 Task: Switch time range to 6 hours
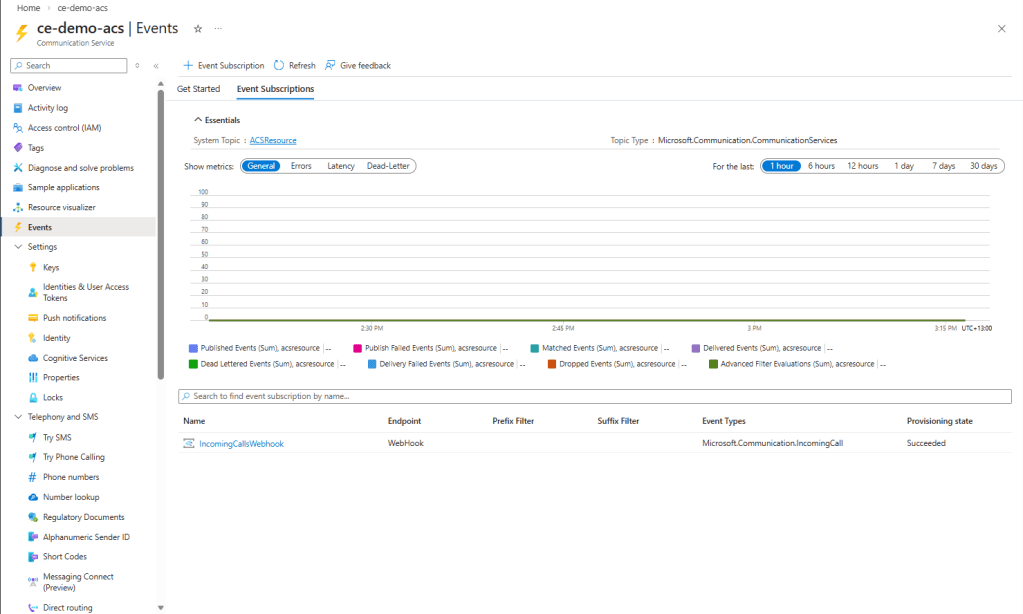click(821, 166)
